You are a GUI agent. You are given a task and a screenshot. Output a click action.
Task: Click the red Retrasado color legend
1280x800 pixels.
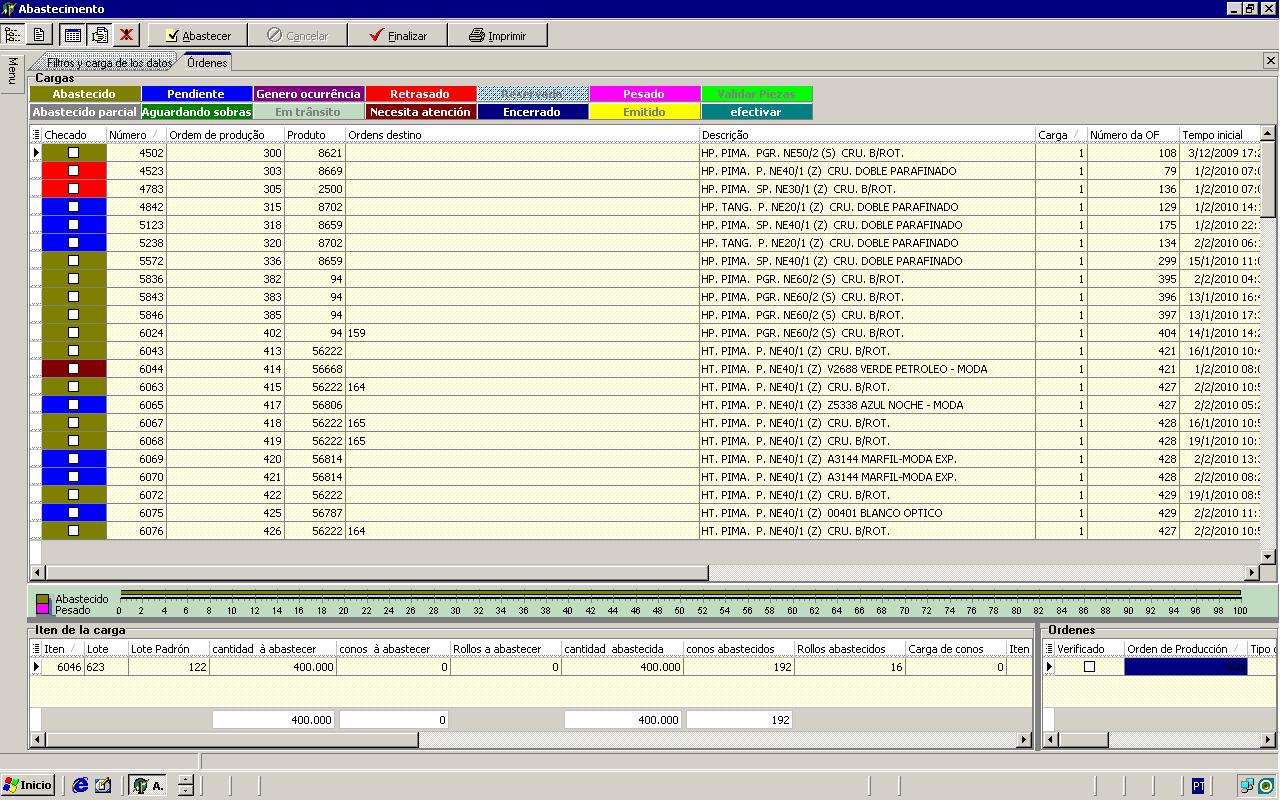coord(420,94)
